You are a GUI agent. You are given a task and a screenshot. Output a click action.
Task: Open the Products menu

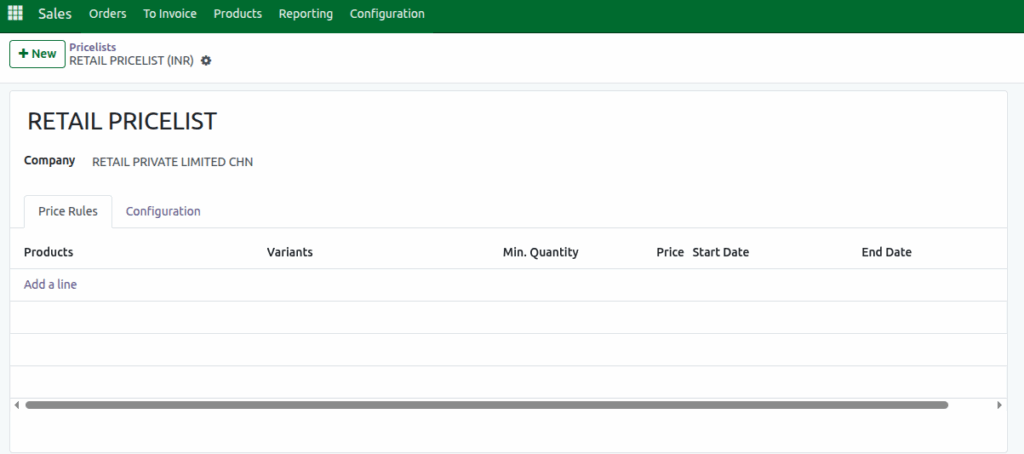(238, 14)
